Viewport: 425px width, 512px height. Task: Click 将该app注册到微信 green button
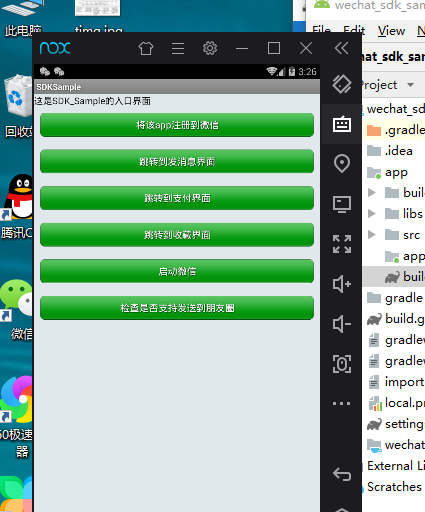click(177, 125)
